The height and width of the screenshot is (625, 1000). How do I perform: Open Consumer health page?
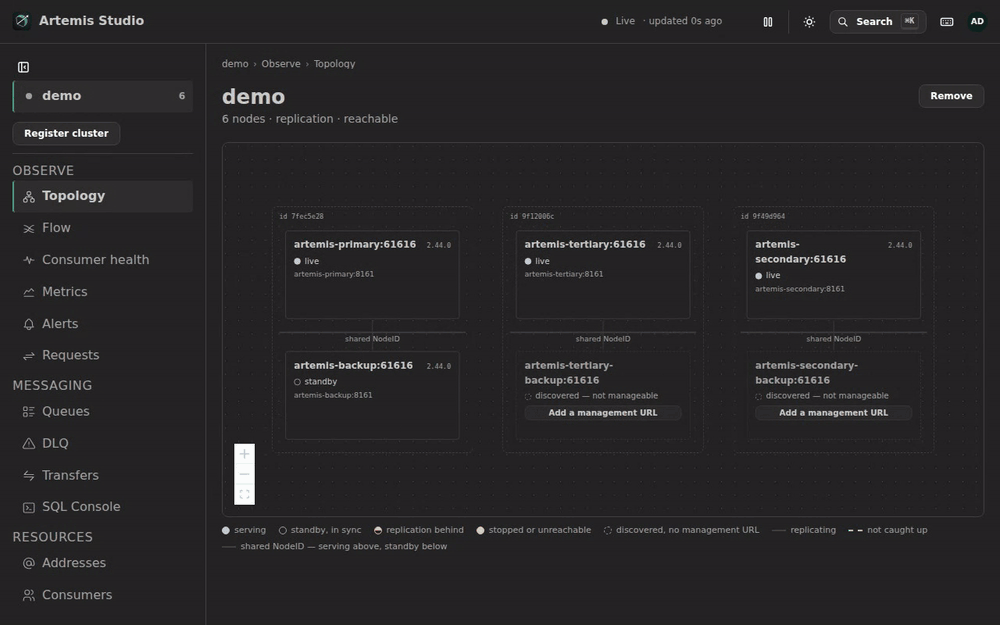point(103,260)
